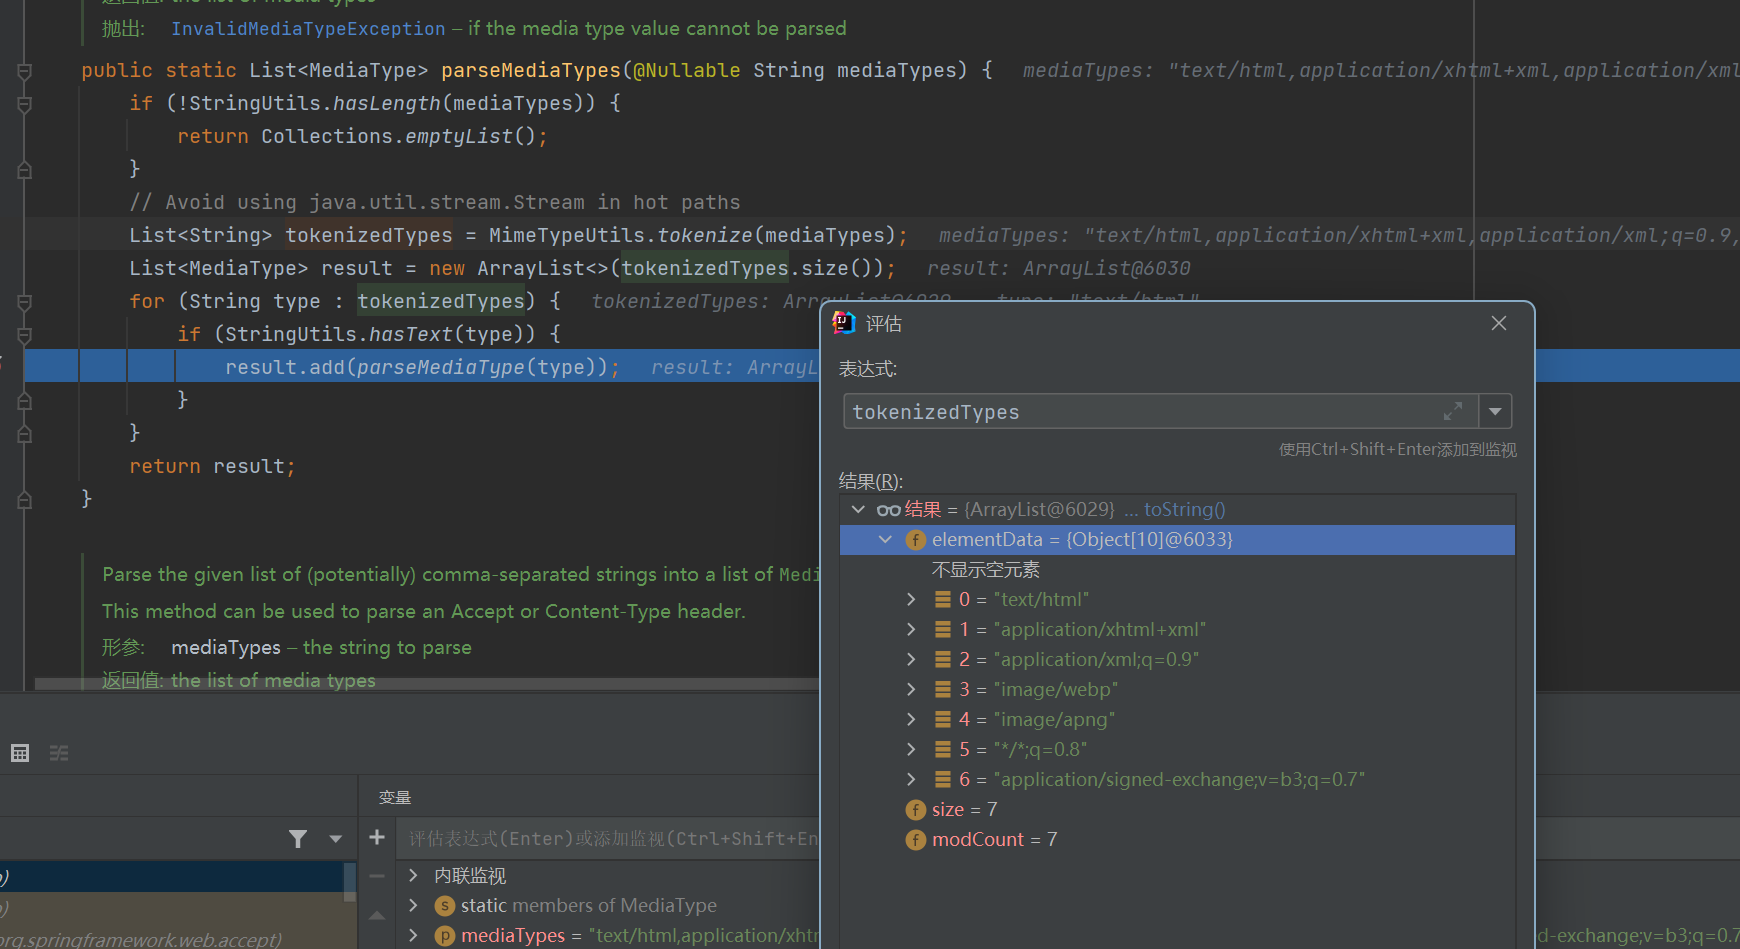Click the gutter fold icon at hasLength if line

25,104
